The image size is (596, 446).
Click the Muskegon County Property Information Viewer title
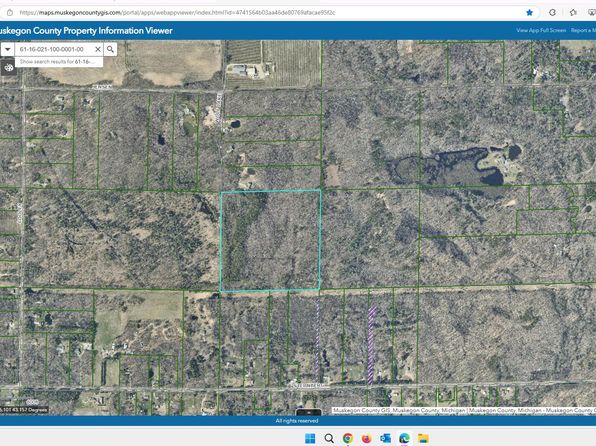point(86,30)
